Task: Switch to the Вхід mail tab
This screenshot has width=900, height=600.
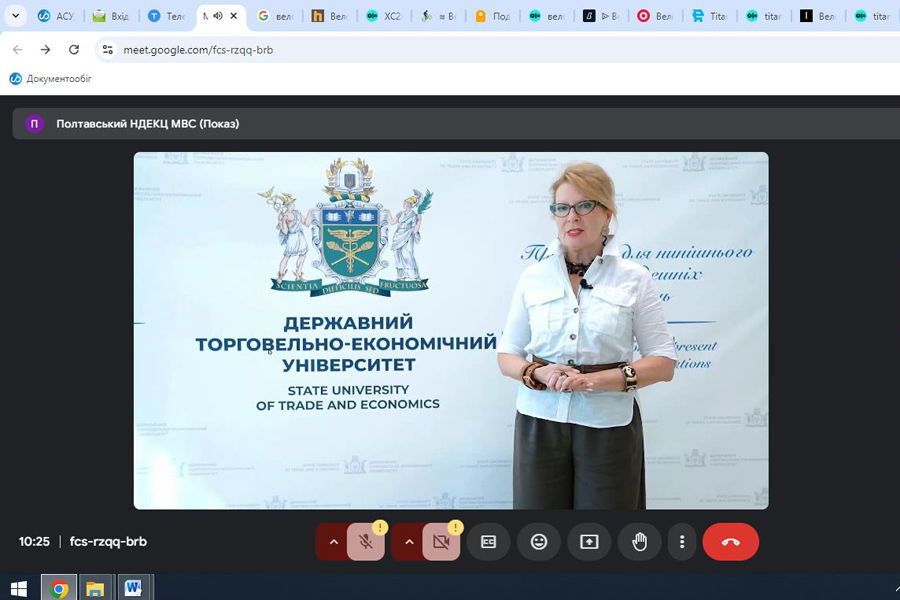Action: click(x=112, y=16)
